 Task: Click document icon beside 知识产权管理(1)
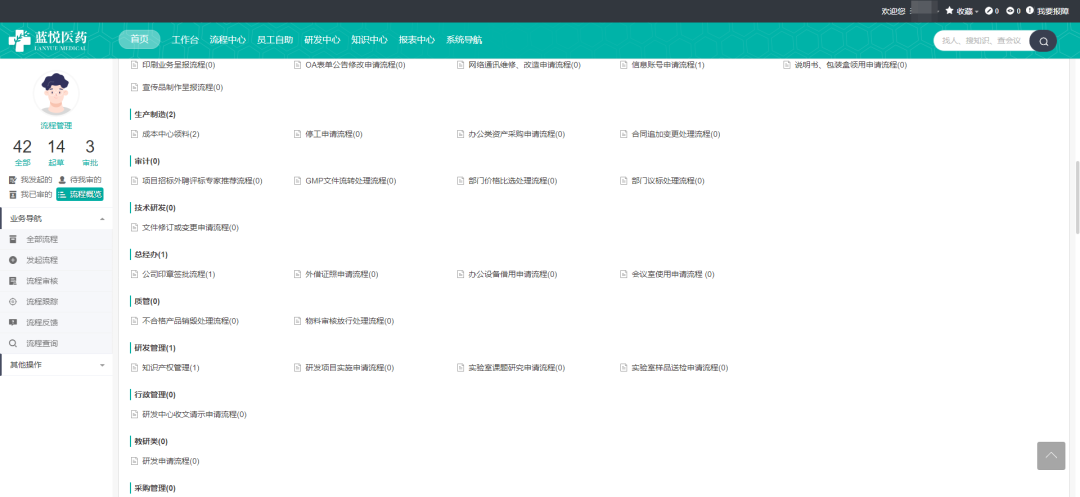(134, 368)
